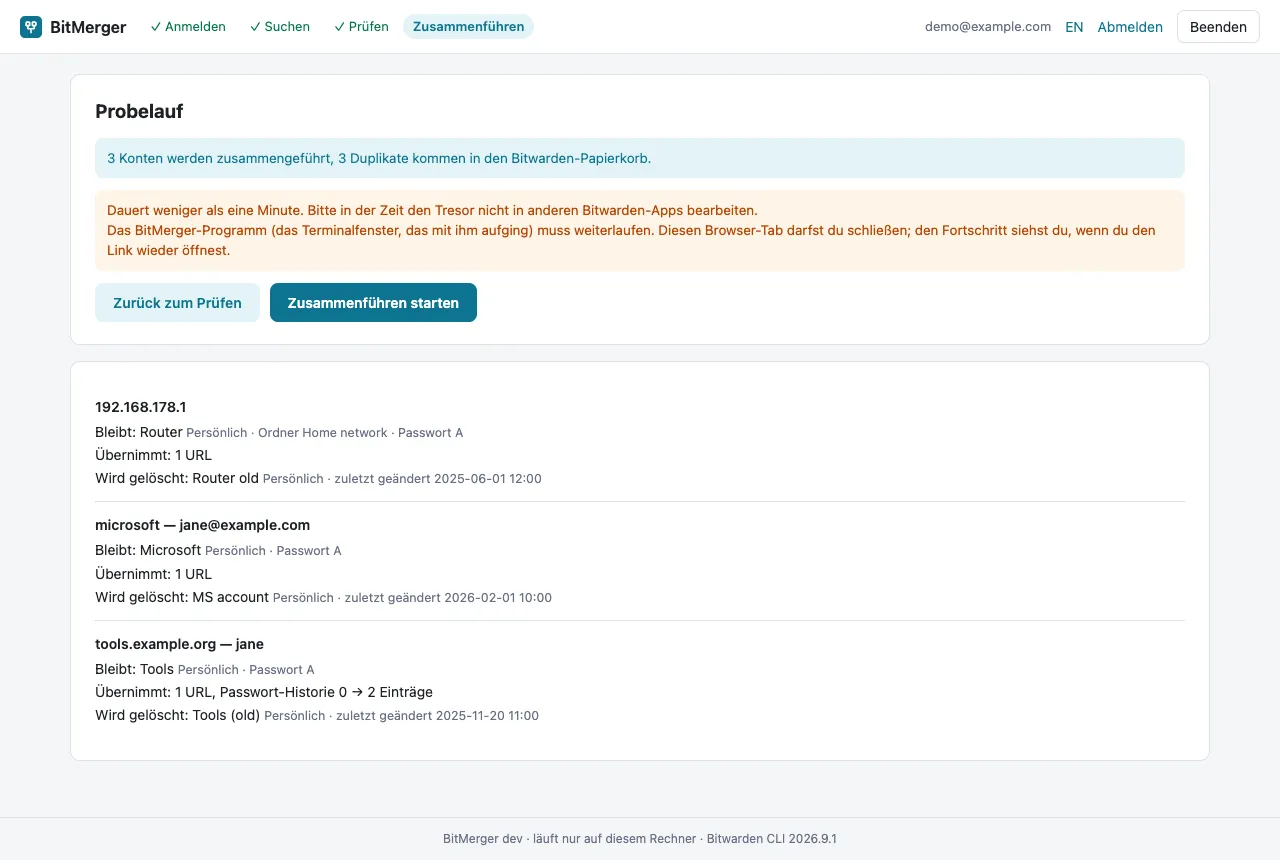Open the Prüfen step
The image size is (1280, 860).
tap(361, 27)
